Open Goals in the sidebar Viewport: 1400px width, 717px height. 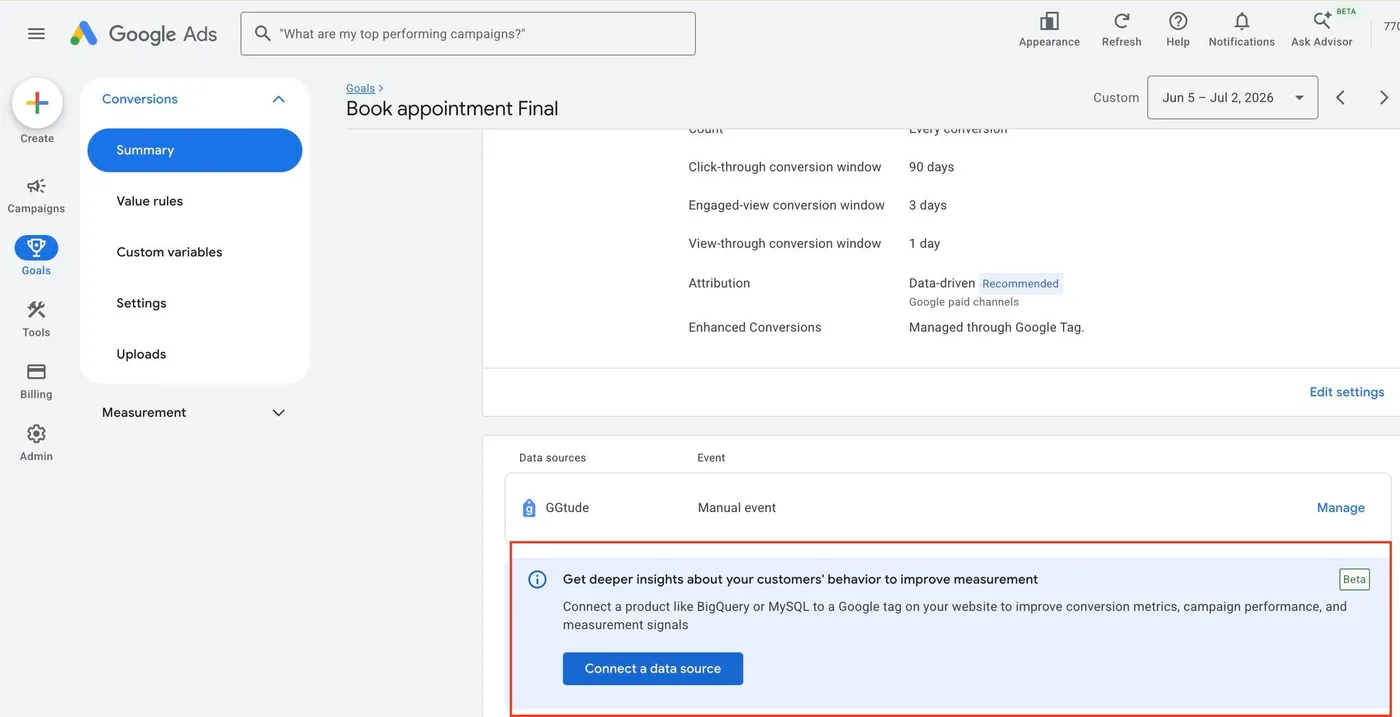point(36,256)
